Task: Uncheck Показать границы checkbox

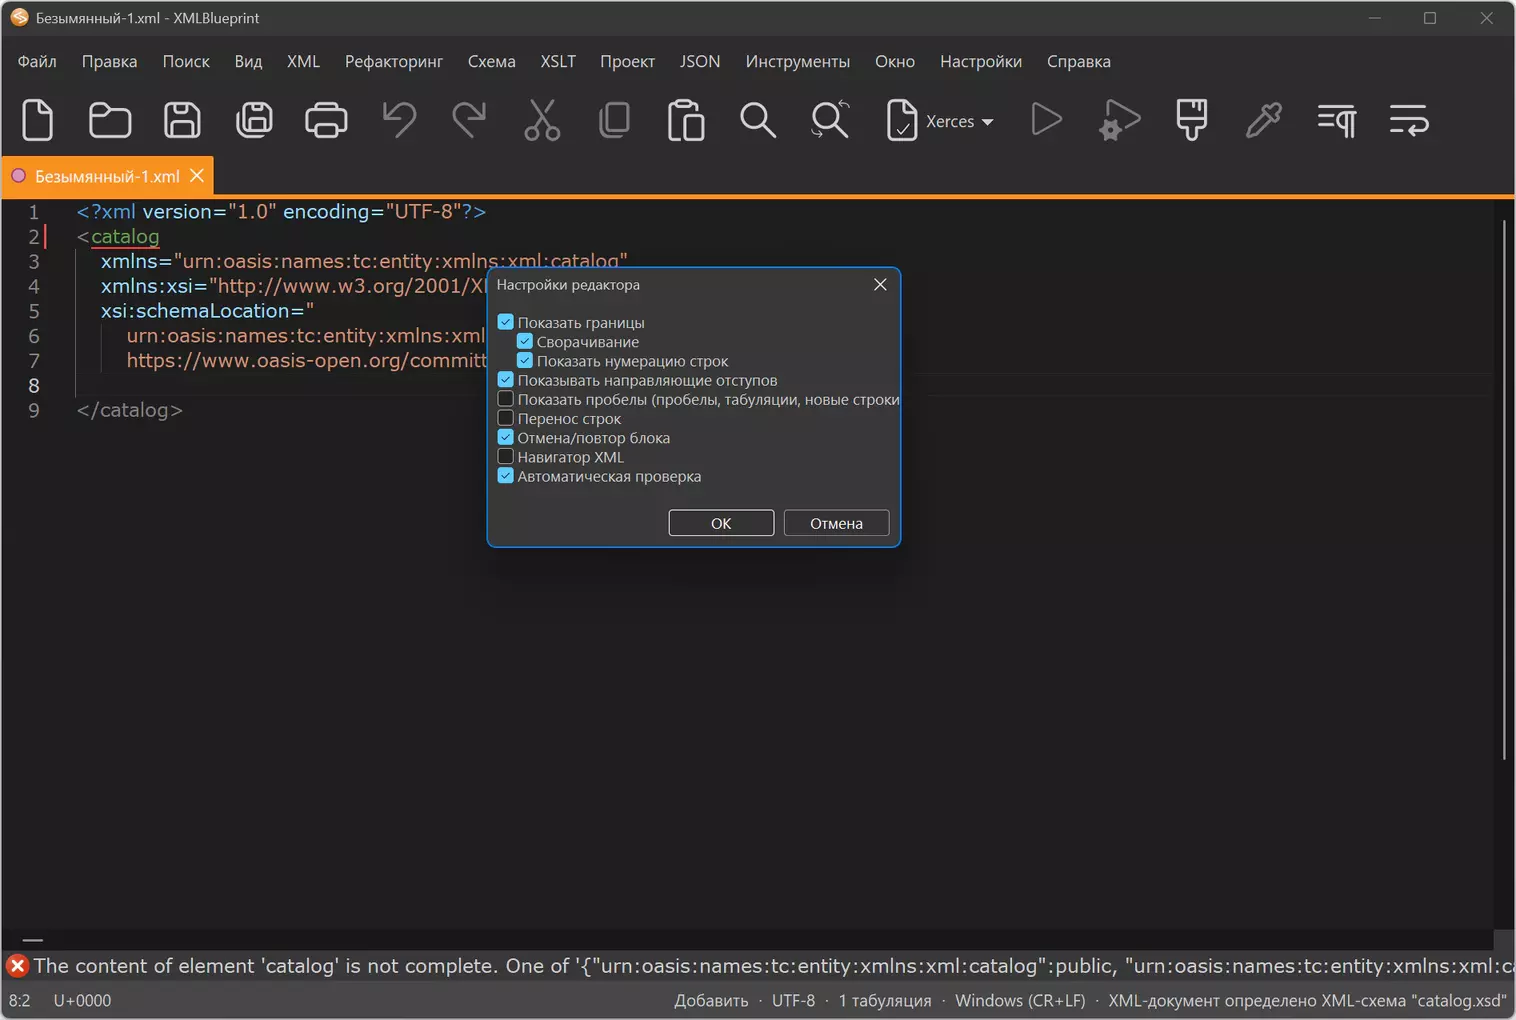Action: click(x=506, y=322)
